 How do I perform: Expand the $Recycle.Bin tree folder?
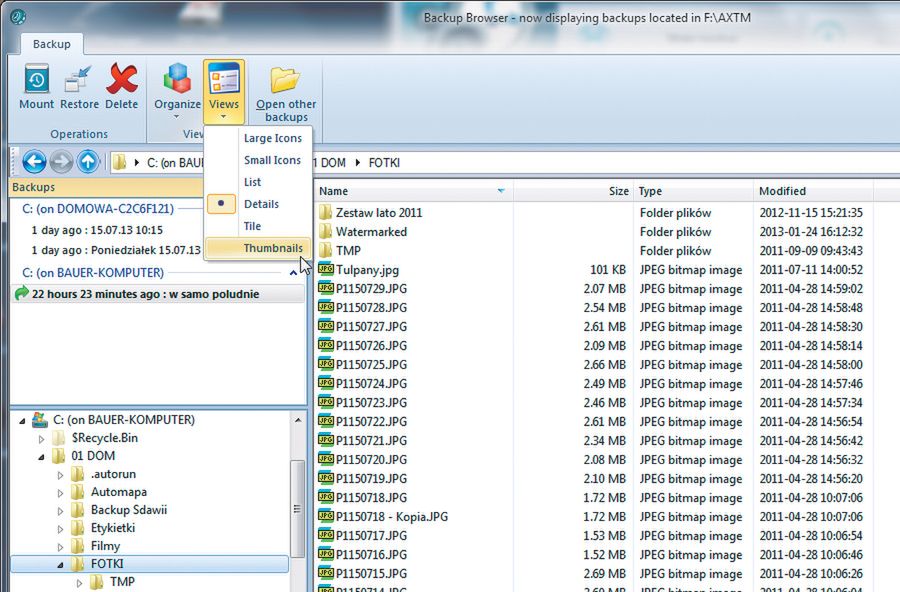tap(42, 439)
